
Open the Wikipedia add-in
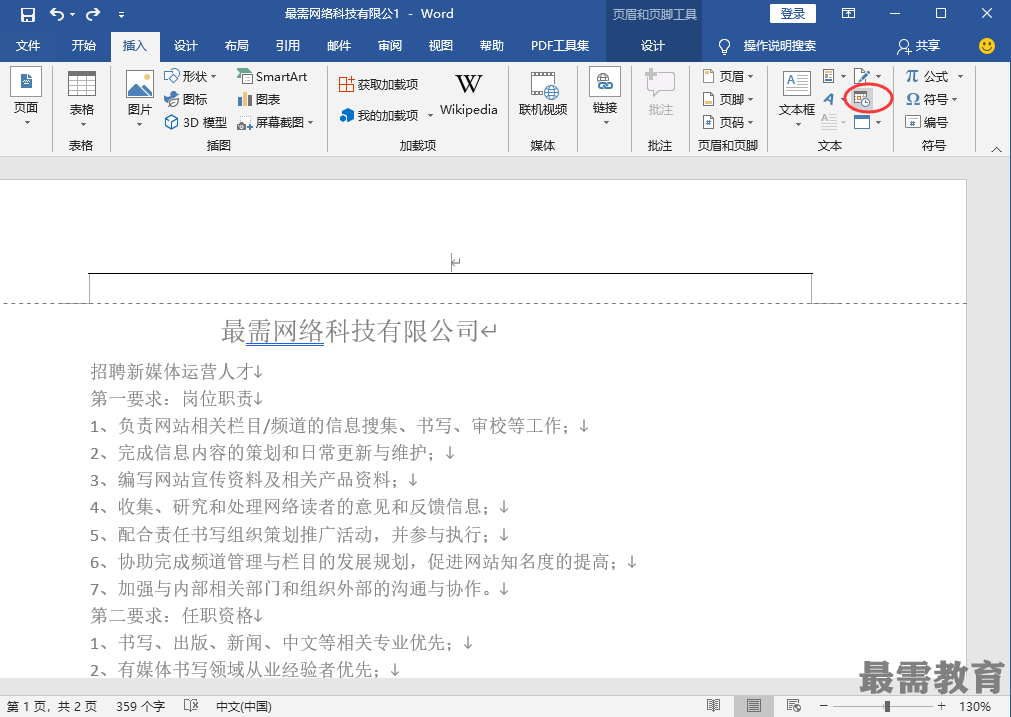click(469, 95)
